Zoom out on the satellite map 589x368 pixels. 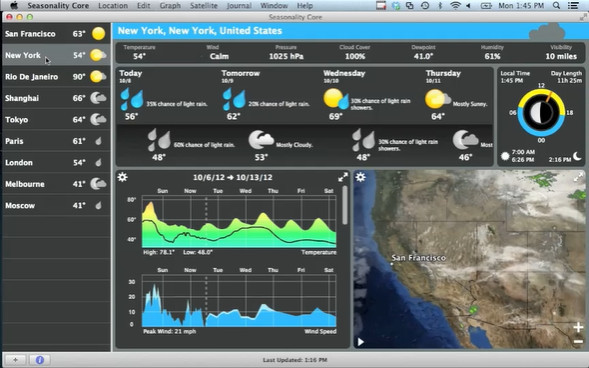(x=578, y=341)
